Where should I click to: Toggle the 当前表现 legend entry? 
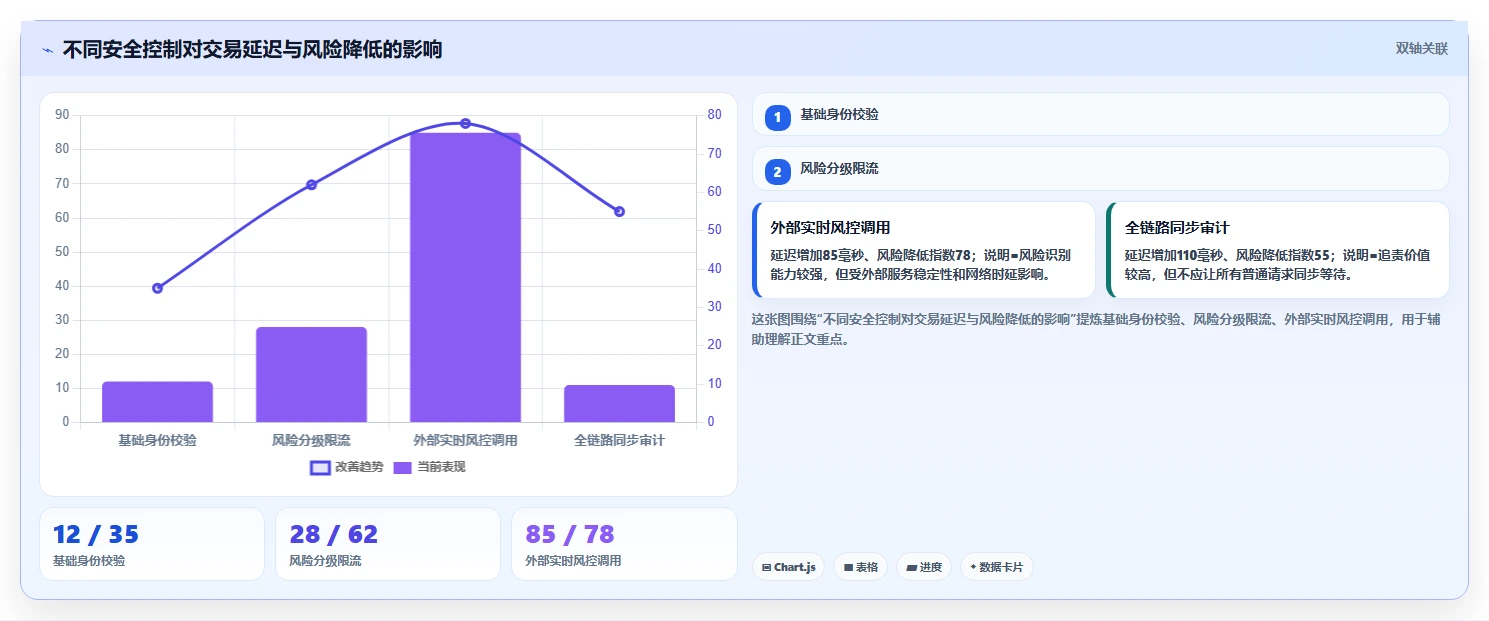point(429,467)
